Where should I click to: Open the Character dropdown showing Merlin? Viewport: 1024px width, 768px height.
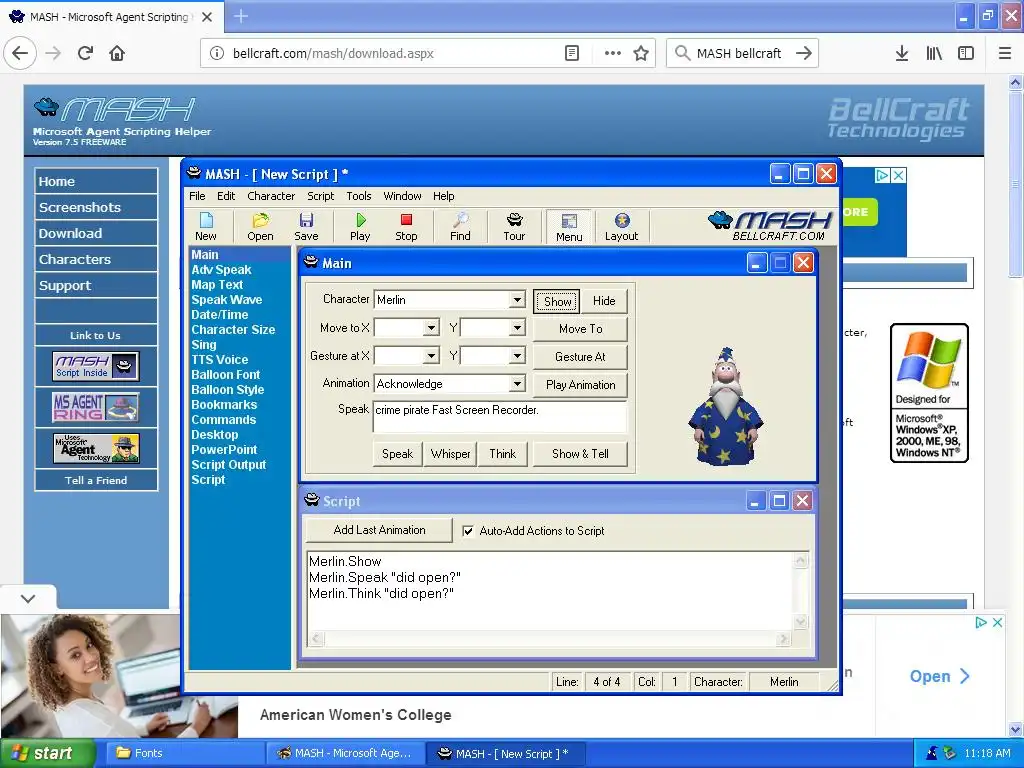(x=517, y=300)
